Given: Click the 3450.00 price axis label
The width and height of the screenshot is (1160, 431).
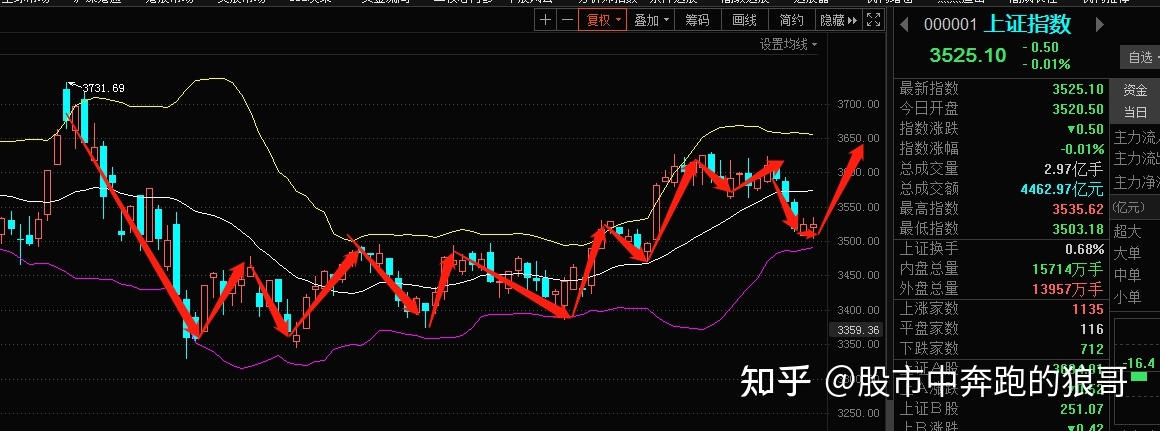Looking at the screenshot, I should tap(858, 275).
